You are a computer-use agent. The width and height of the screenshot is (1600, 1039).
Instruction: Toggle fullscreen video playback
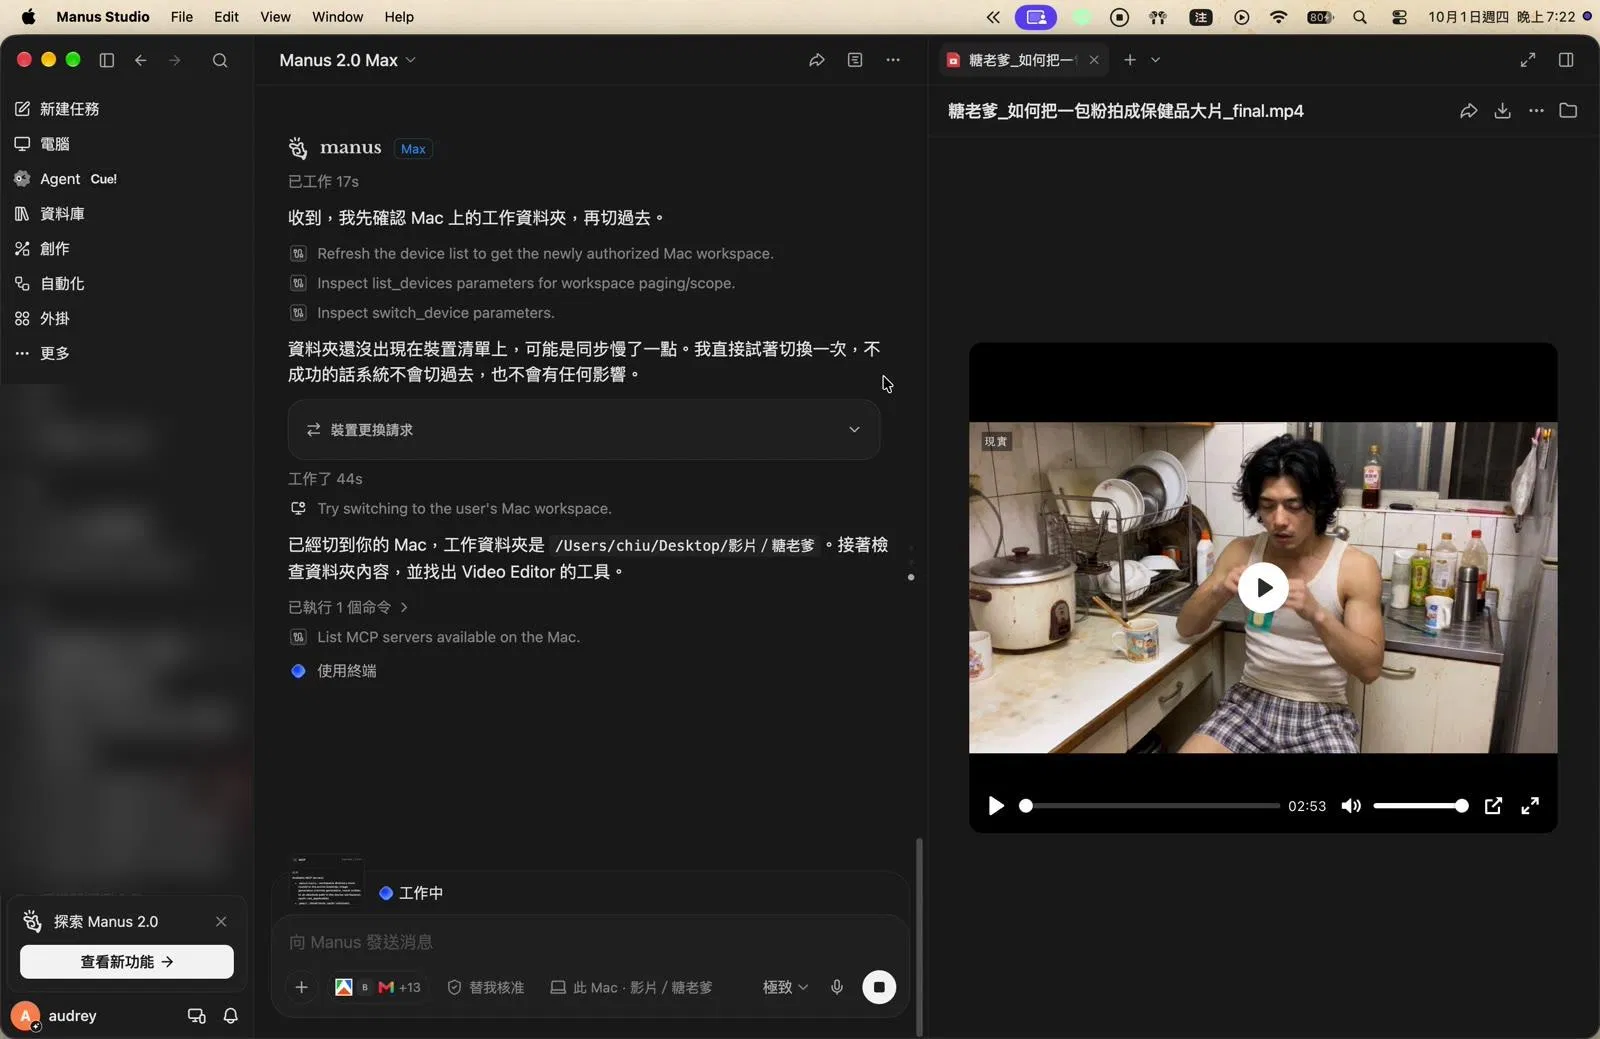click(x=1530, y=806)
